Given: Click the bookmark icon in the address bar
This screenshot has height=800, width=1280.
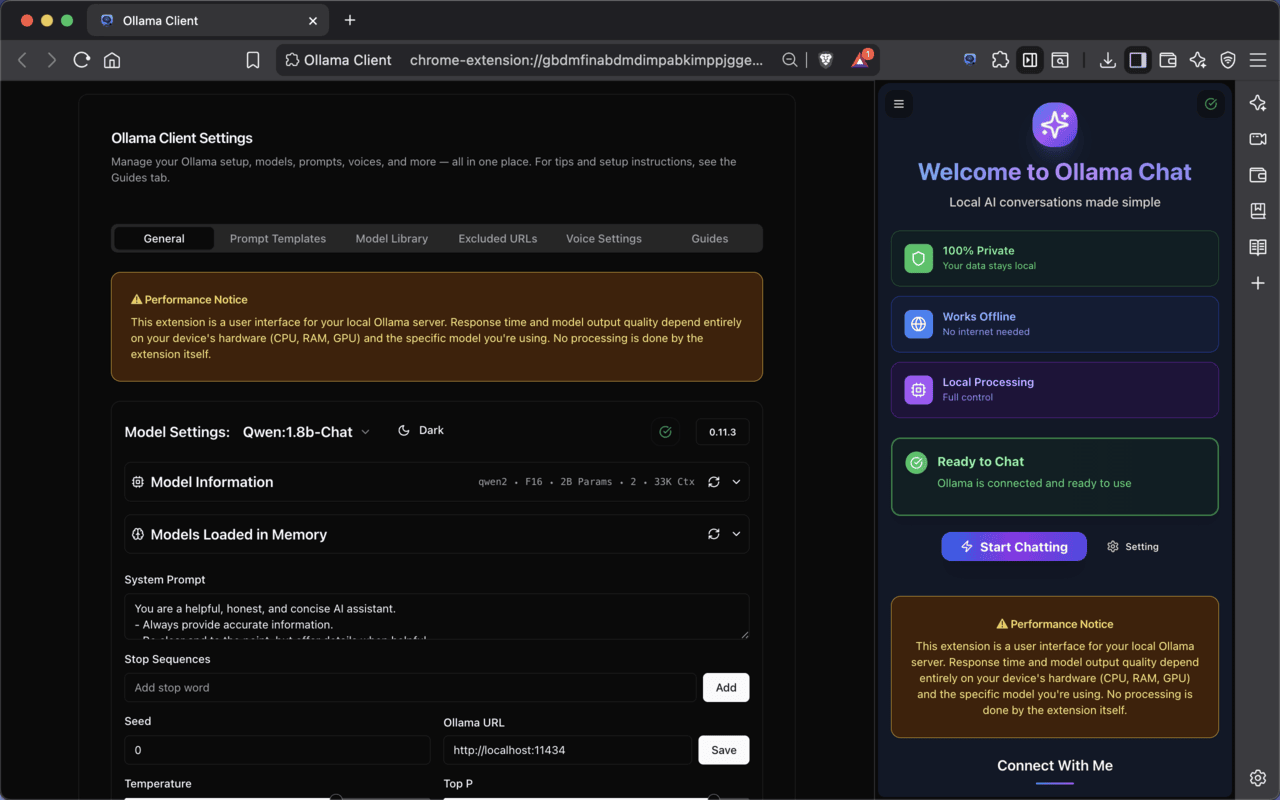Looking at the screenshot, I should click(x=253, y=60).
